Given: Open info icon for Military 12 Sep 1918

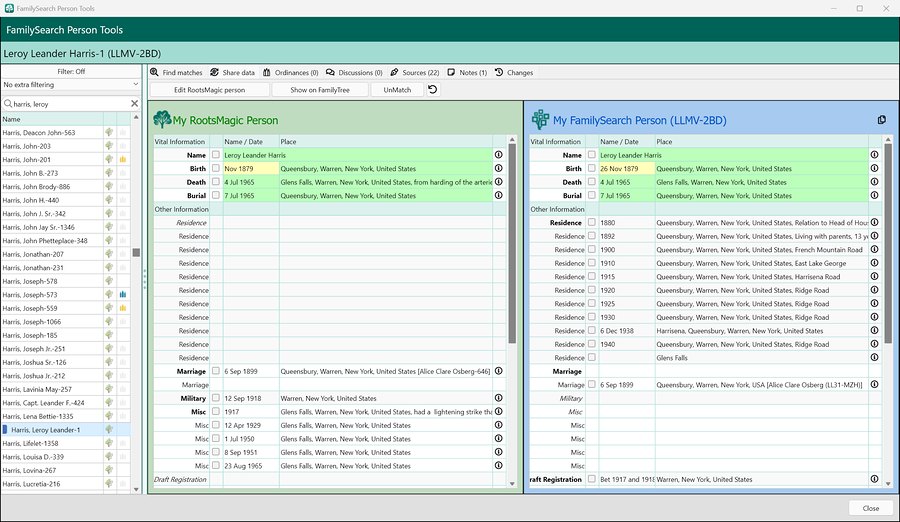Looking at the screenshot, I should pos(498,398).
